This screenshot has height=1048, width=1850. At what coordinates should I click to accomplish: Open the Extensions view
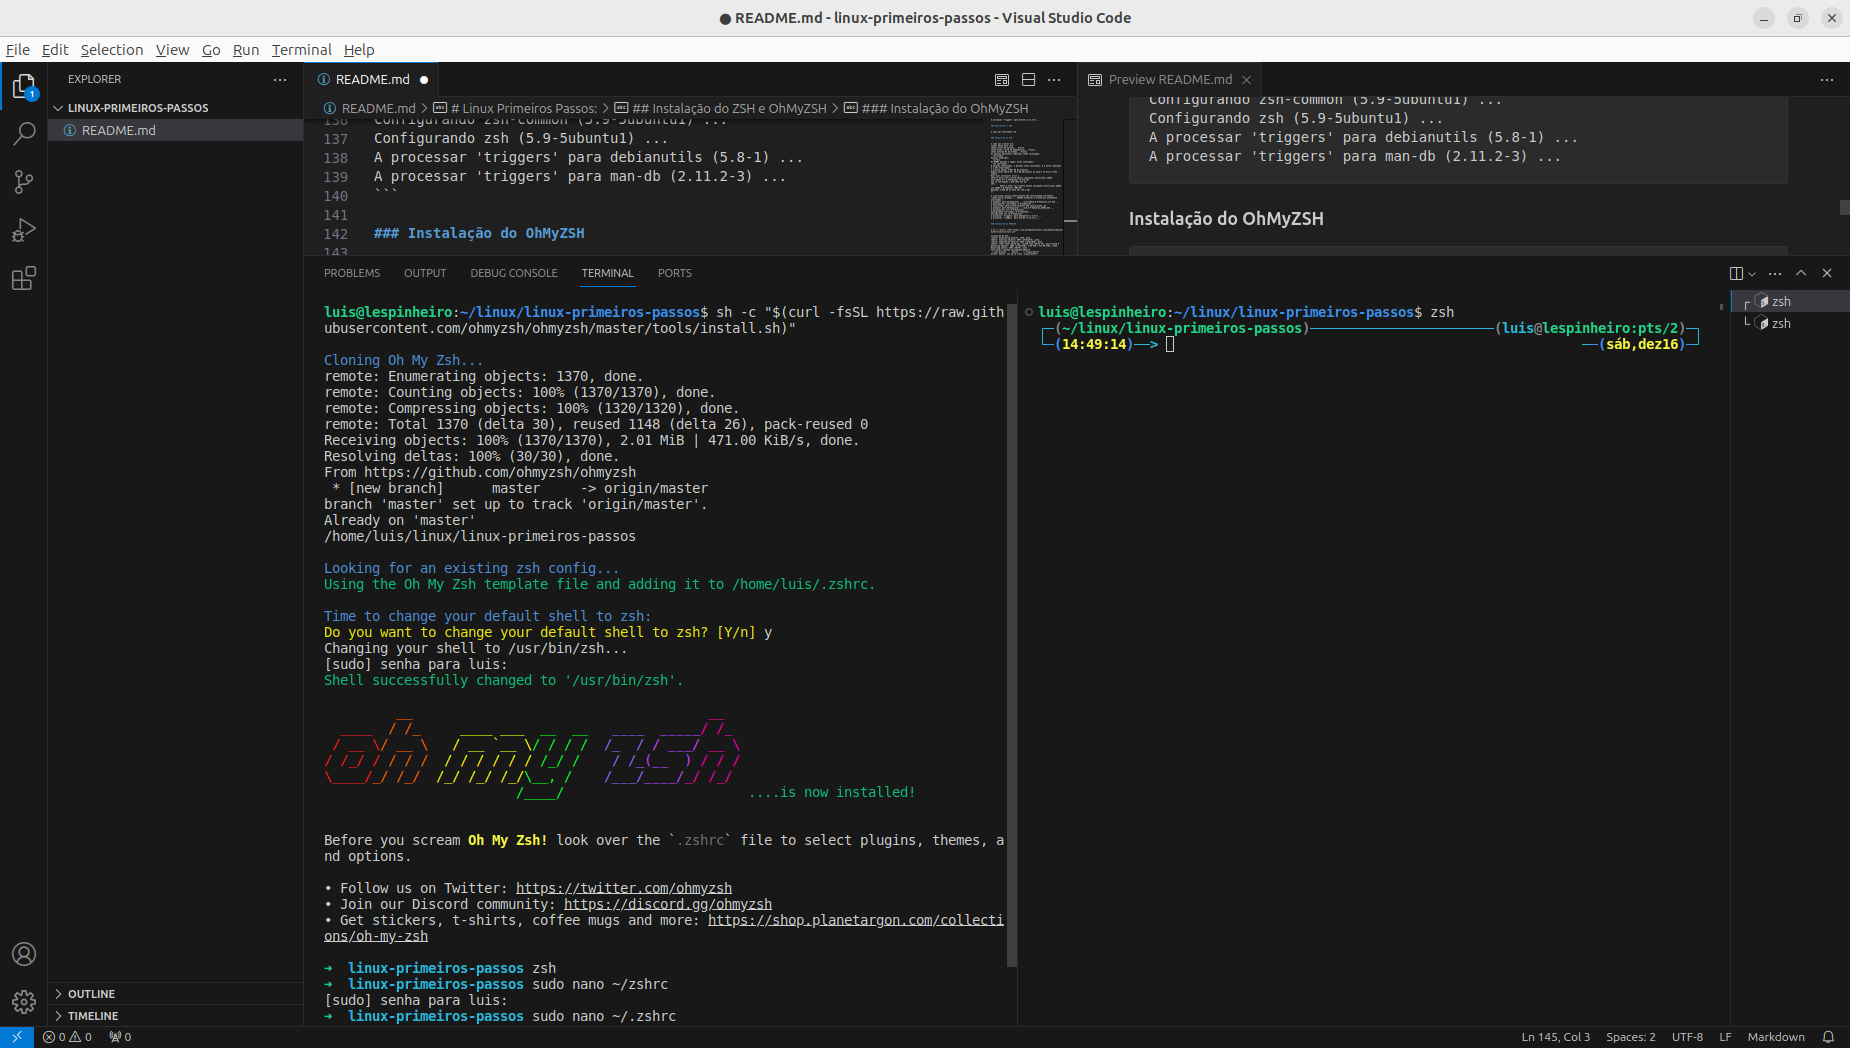coord(24,278)
